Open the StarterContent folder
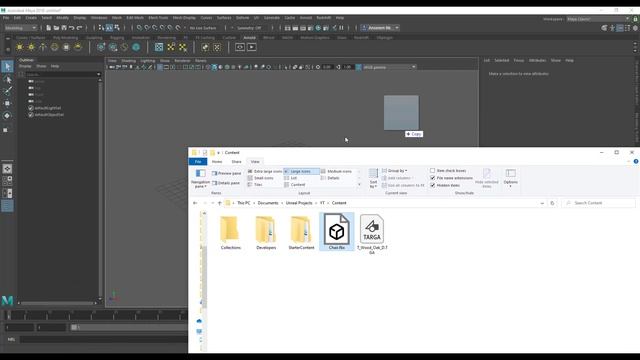 pyautogui.click(x=301, y=232)
